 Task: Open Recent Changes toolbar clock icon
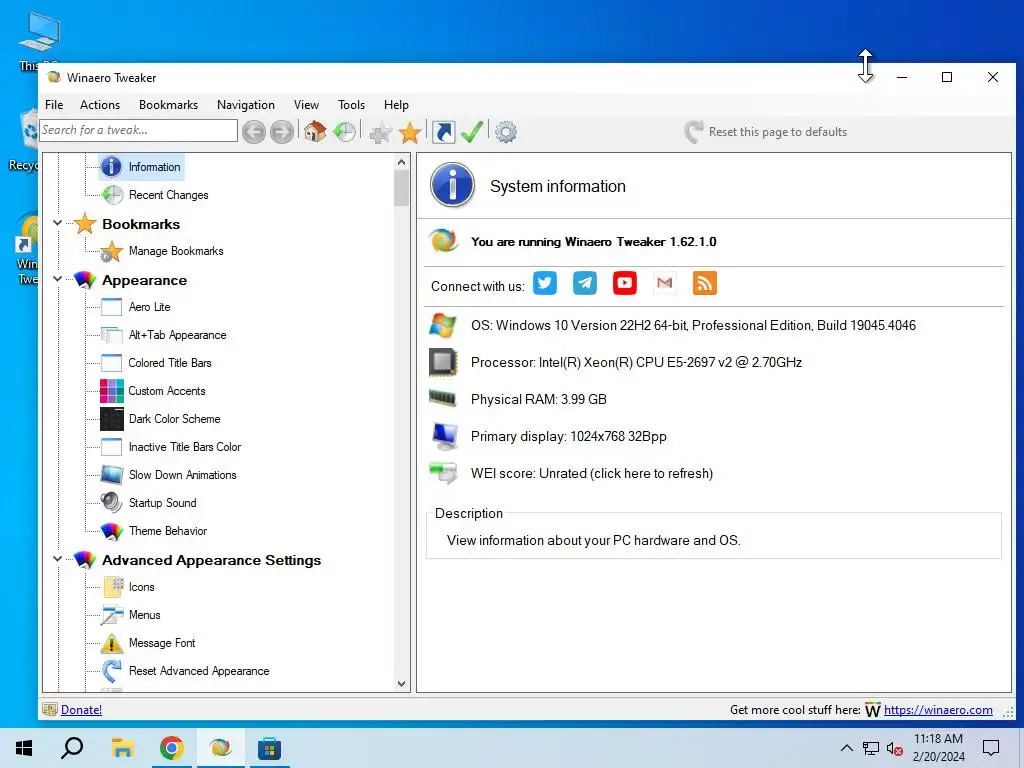pyautogui.click(x=344, y=132)
